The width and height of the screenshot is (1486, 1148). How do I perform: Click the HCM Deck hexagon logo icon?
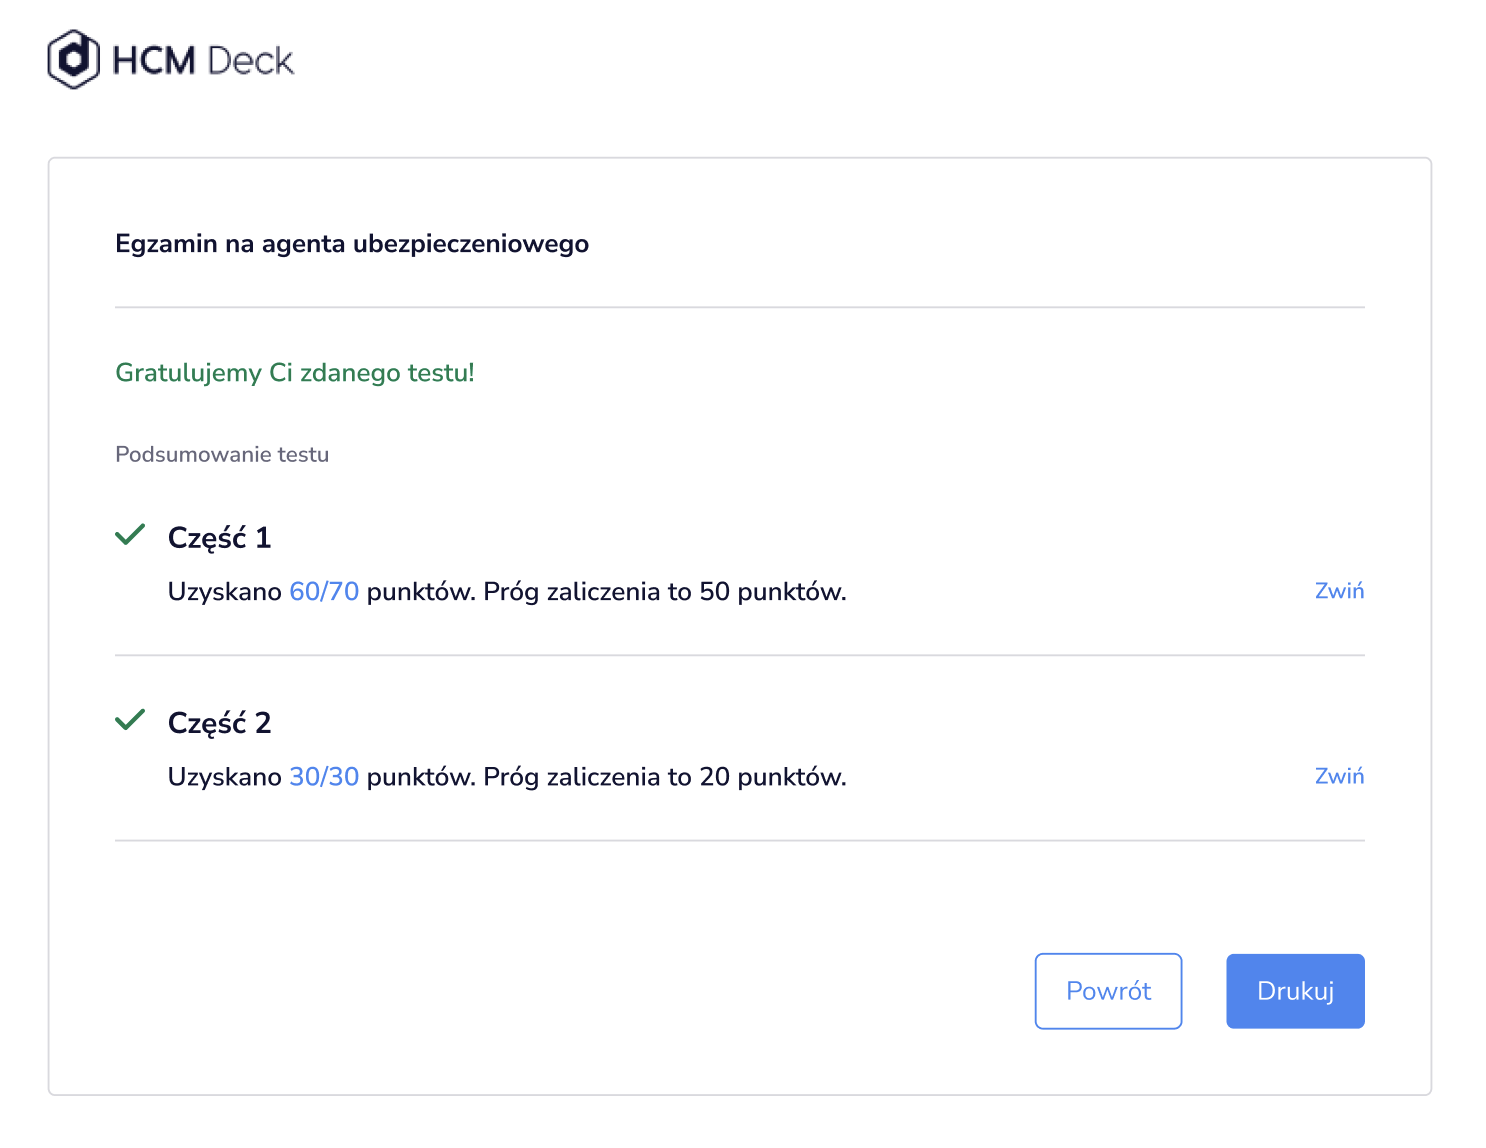point(74,60)
